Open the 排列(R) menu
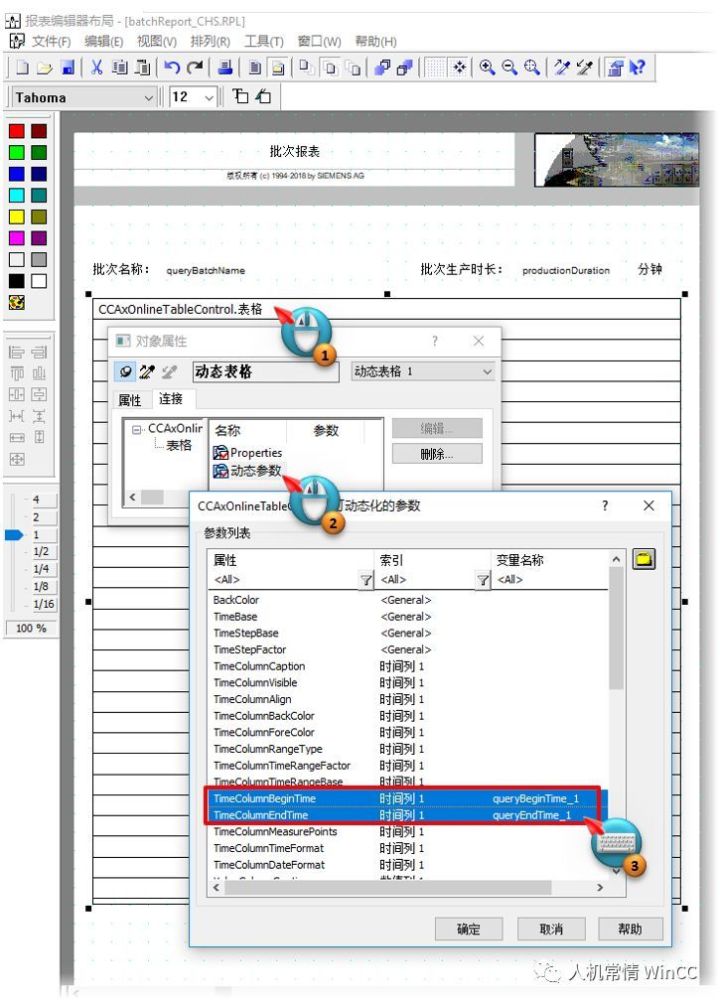Viewport: 720px width, 1004px height. click(x=209, y=42)
